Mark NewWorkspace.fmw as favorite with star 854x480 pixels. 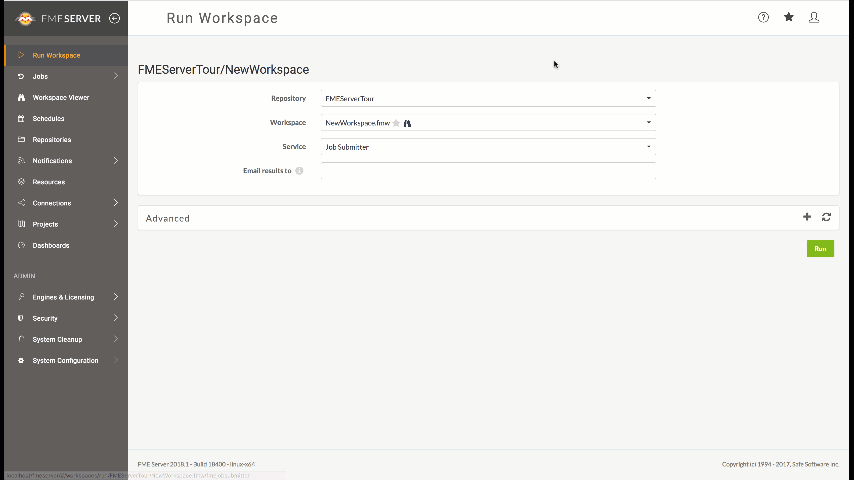point(396,123)
